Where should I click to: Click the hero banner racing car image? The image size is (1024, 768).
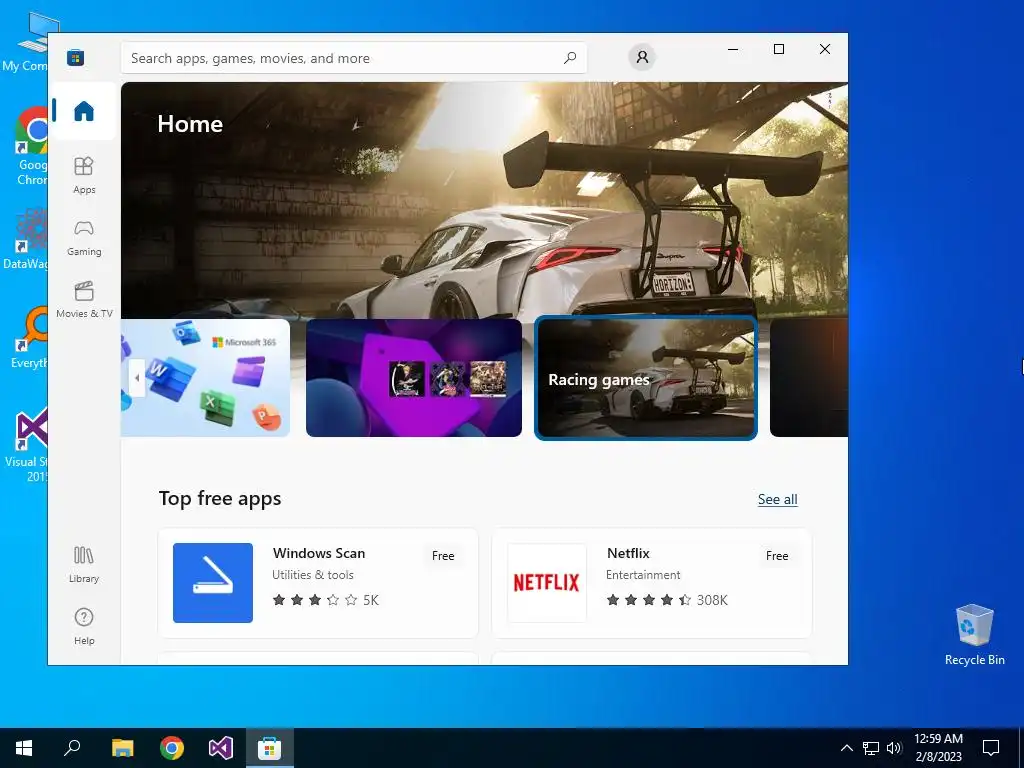(484, 200)
